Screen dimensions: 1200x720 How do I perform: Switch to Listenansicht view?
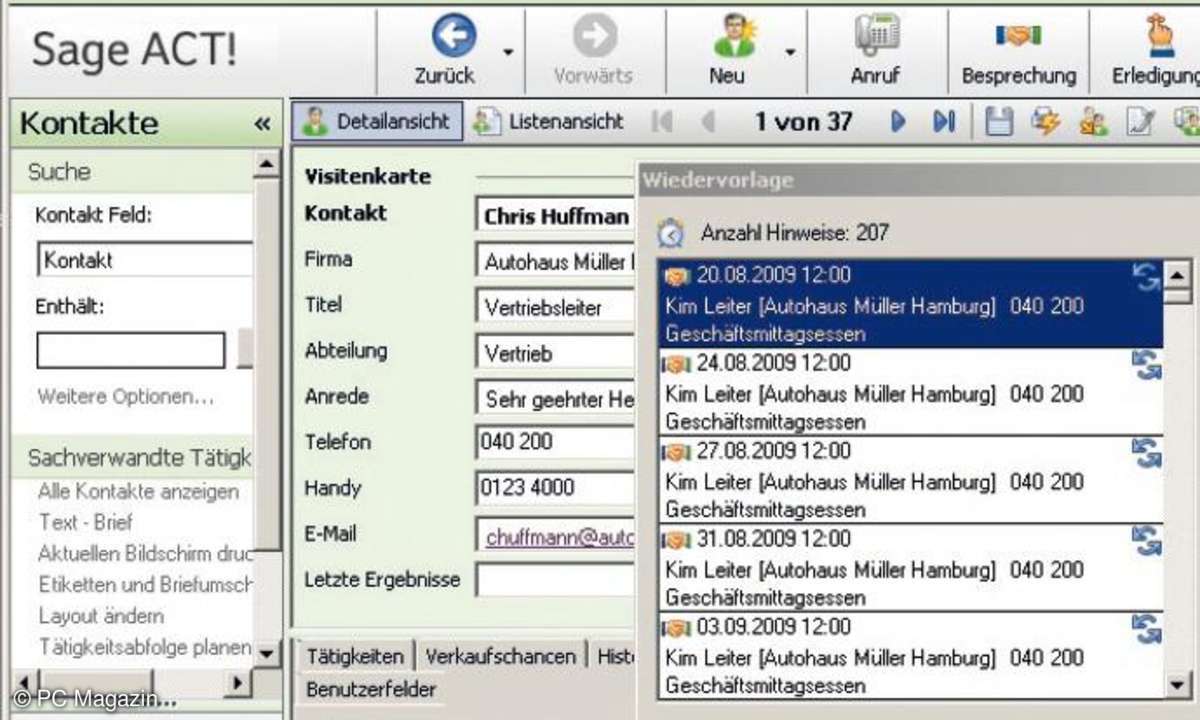[x=548, y=122]
